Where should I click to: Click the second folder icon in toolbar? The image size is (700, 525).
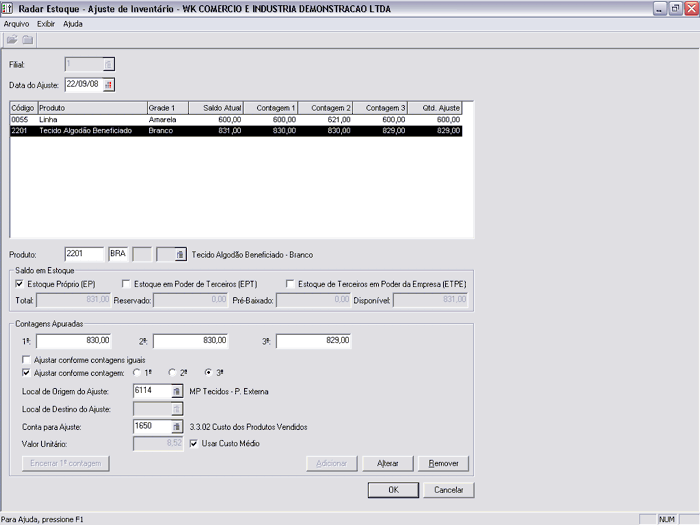[x=28, y=40]
